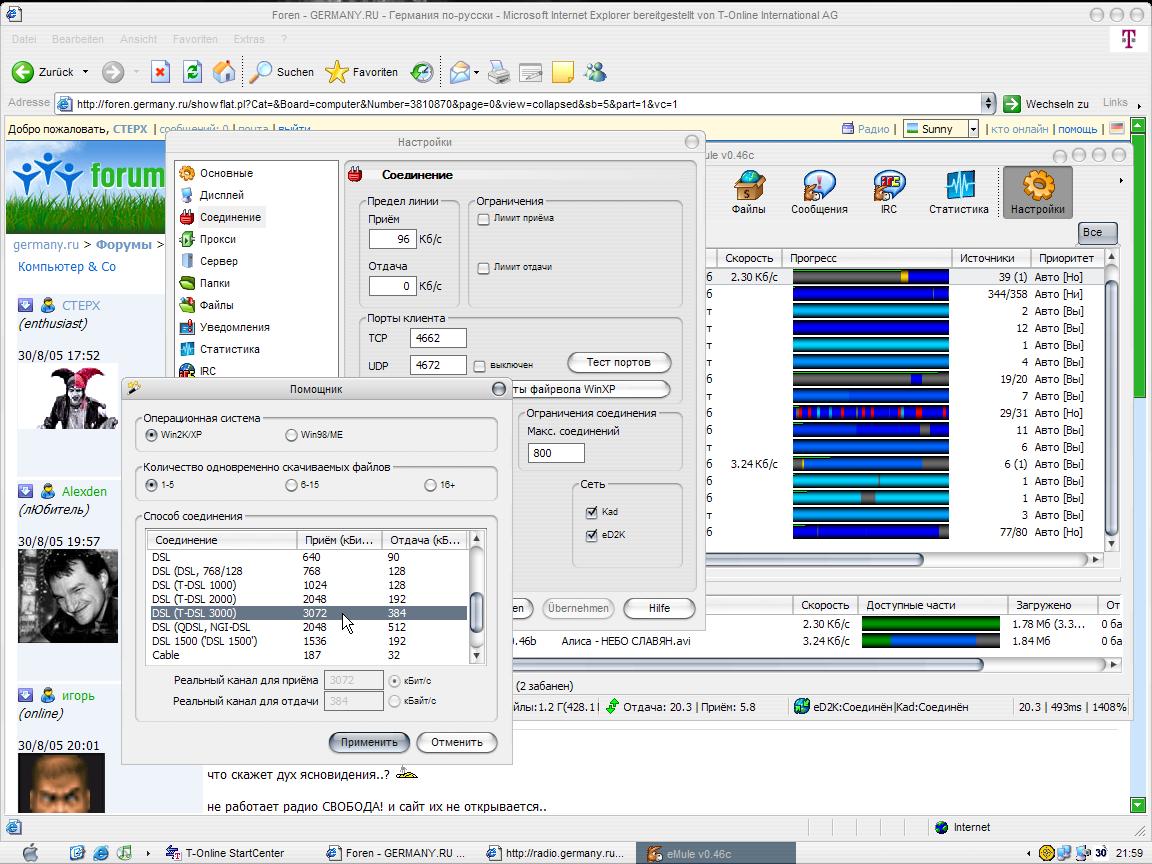1152x864 pixels.
Task: Refresh the page in Internet Explorer
Action: [x=192, y=72]
